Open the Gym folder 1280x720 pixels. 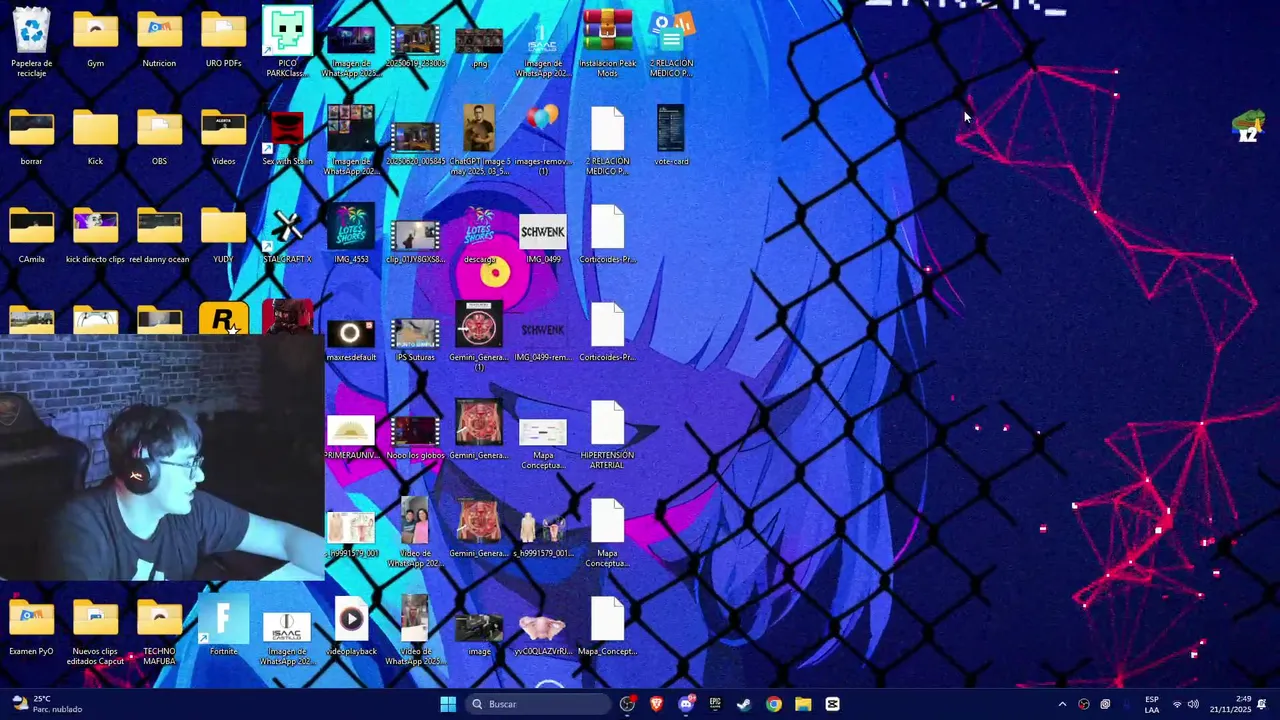pos(95,41)
